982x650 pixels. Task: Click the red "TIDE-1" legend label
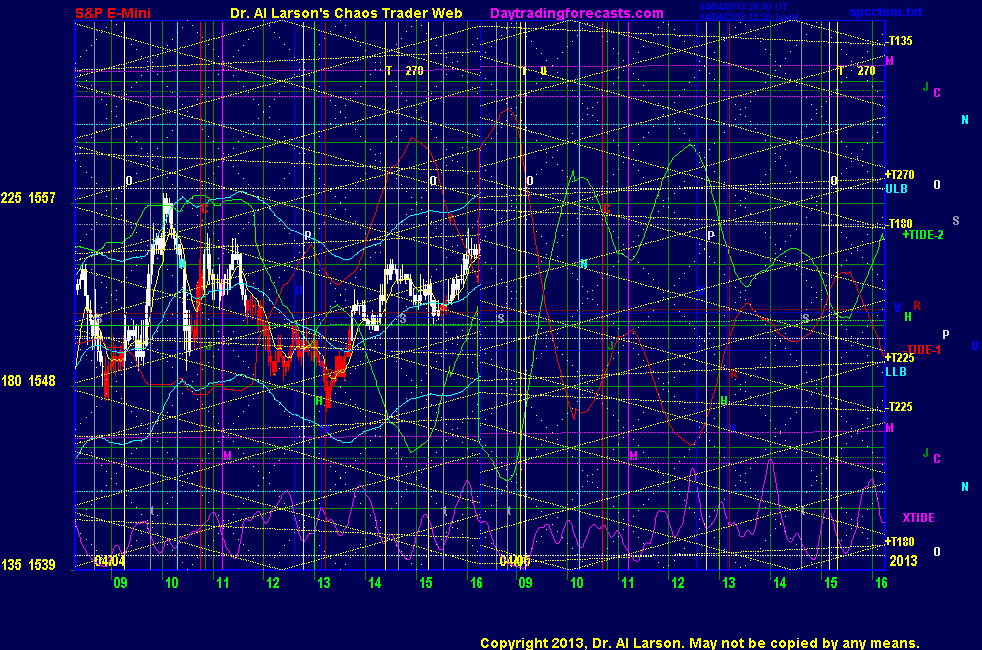tap(924, 349)
